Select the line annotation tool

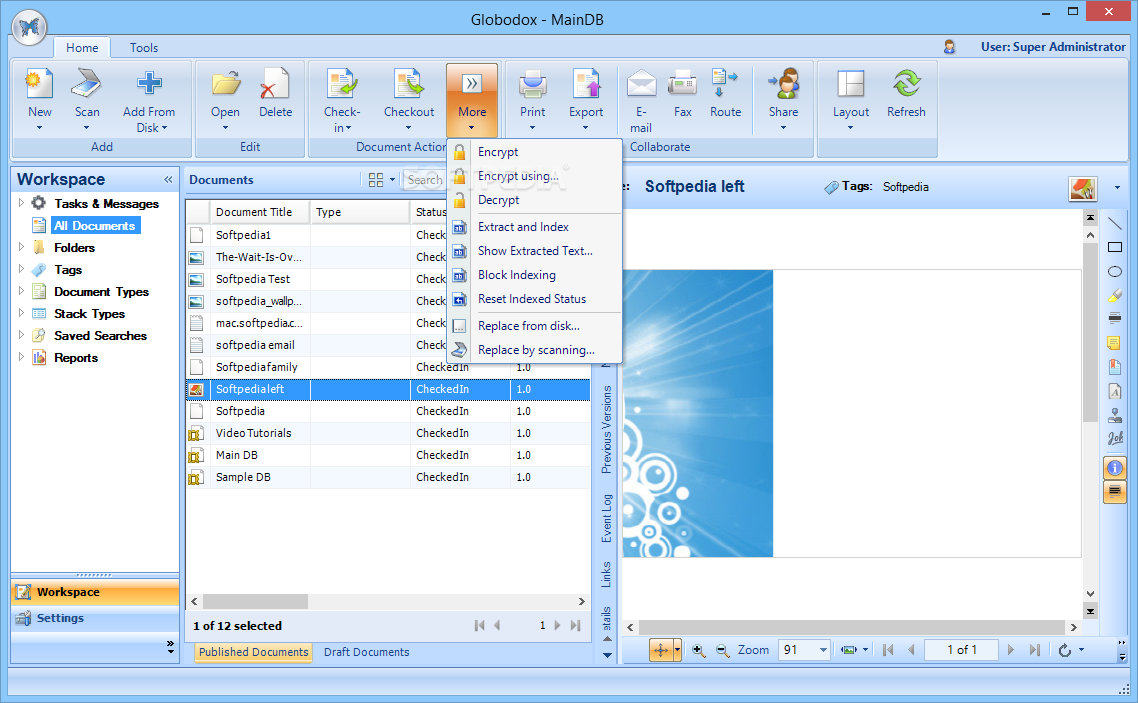[x=1115, y=223]
